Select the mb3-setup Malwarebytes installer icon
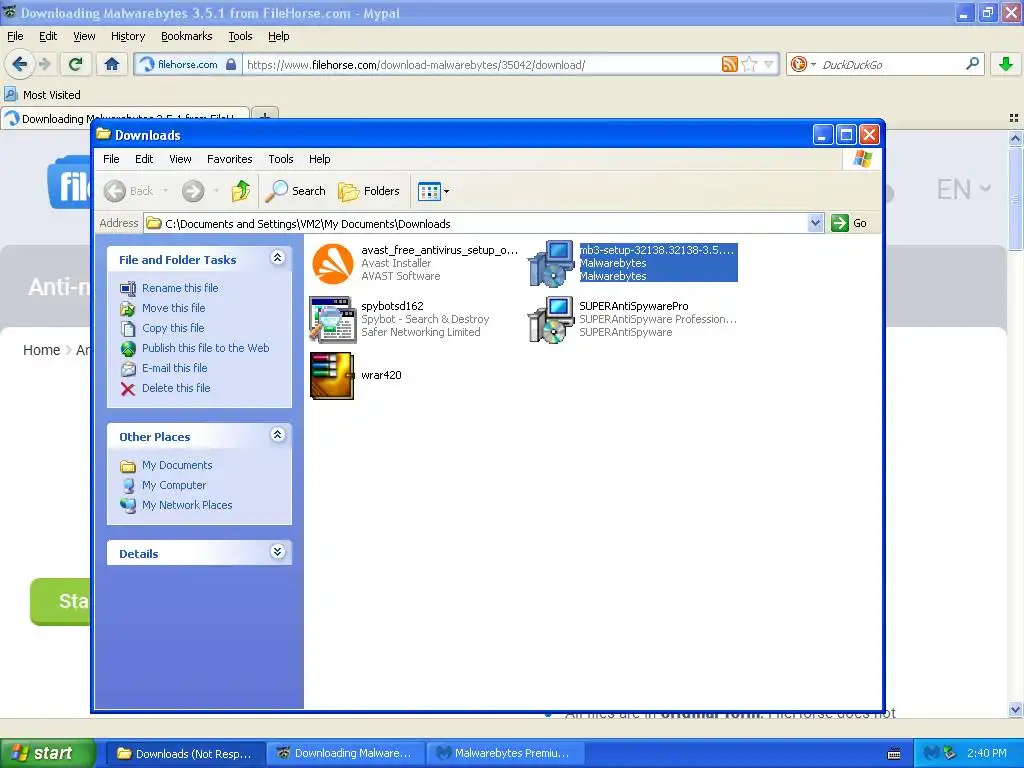The image size is (1024, 768). tap(551, 264)
